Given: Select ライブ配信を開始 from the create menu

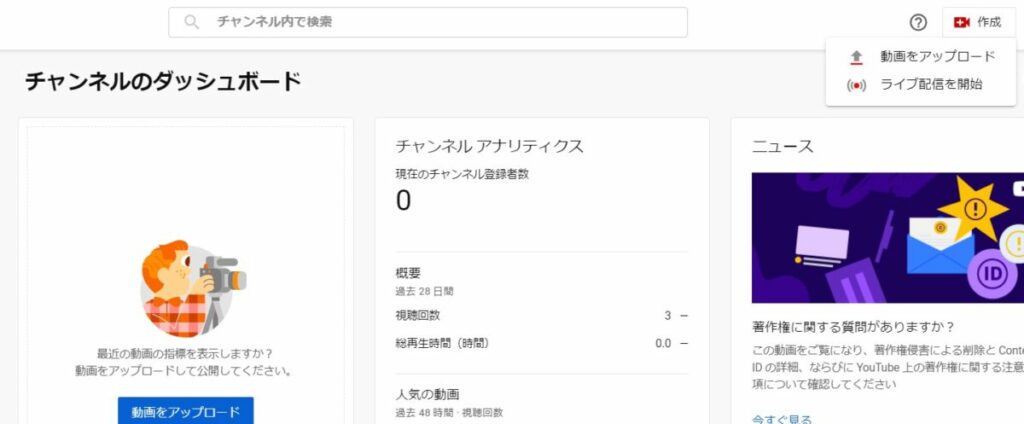Looking at the screenshot, I should (930, 85).
